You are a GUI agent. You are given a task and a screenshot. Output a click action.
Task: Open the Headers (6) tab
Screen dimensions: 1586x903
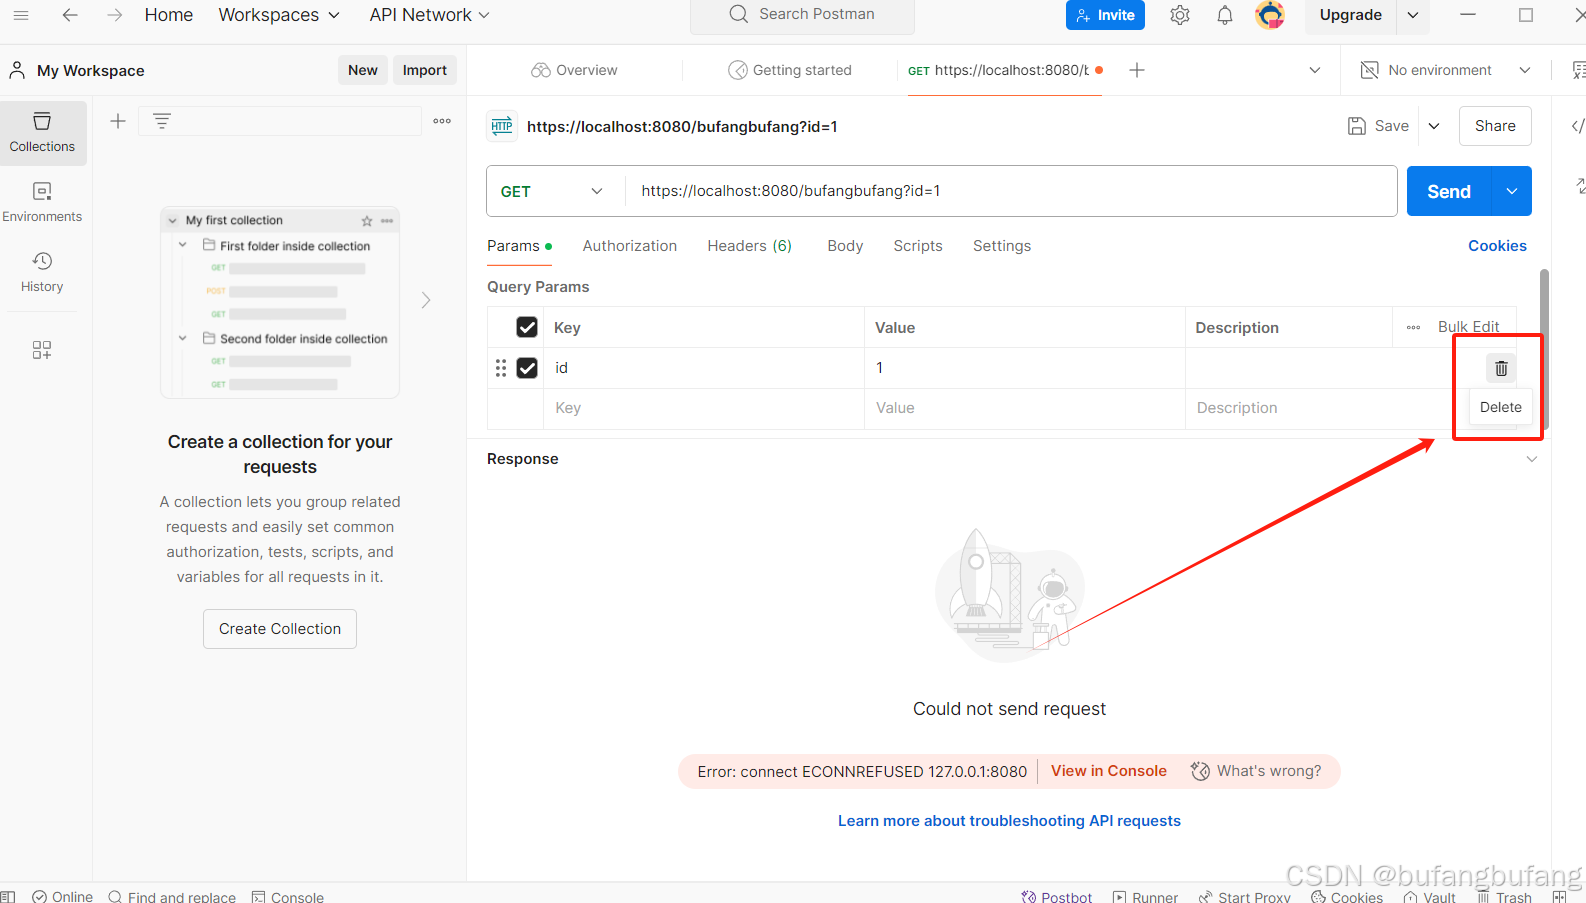point(749,246)
